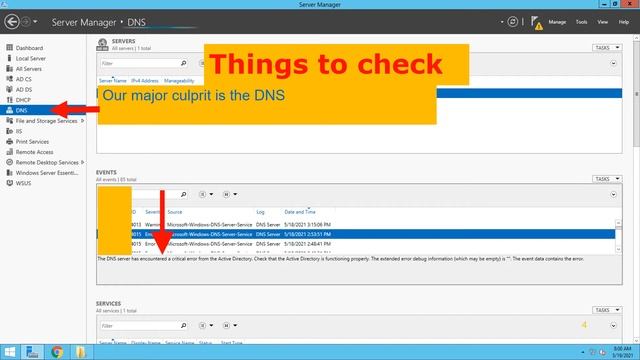Click the Events list scrollbar down arrow
The width and height of the screenshot is (640, 360).
(x=618, y=249)
